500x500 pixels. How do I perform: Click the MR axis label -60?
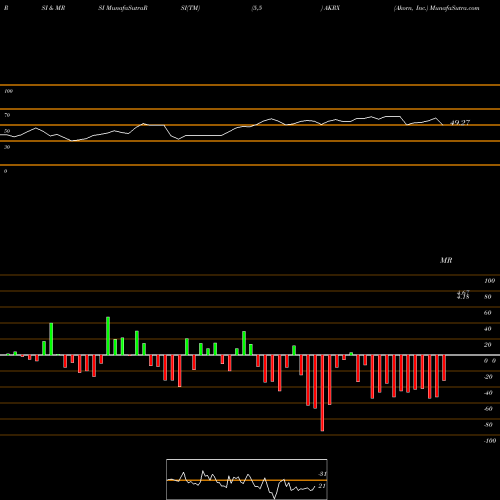(x=488, y=409)
